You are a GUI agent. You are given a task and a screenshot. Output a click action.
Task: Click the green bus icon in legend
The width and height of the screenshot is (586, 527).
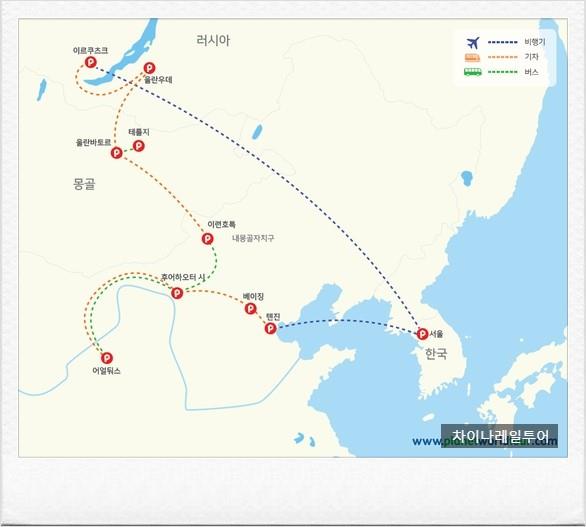[473, 72]
